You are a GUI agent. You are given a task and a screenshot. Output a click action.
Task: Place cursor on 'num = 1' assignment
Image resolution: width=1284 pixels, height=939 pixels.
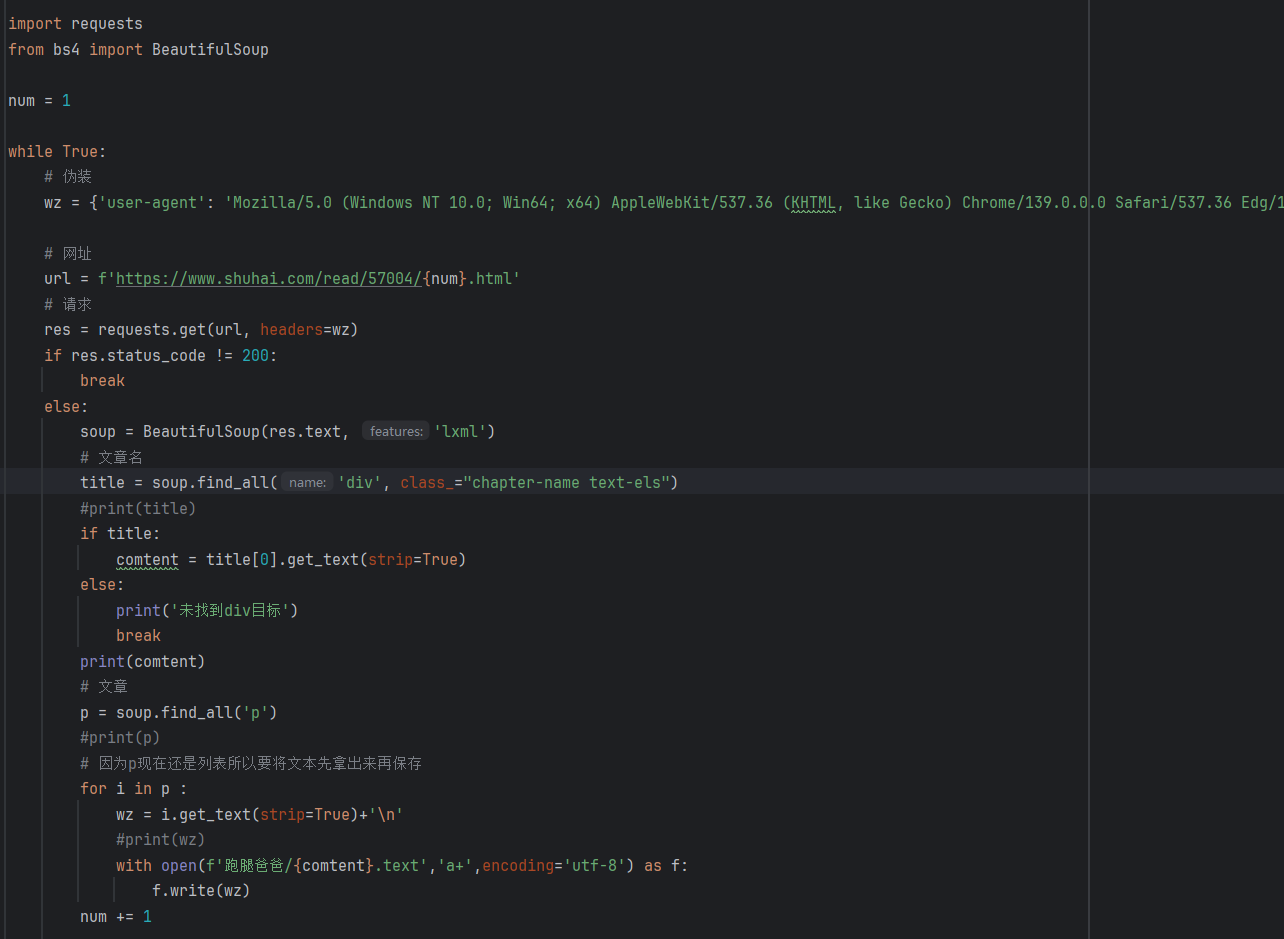click(39, 100)
